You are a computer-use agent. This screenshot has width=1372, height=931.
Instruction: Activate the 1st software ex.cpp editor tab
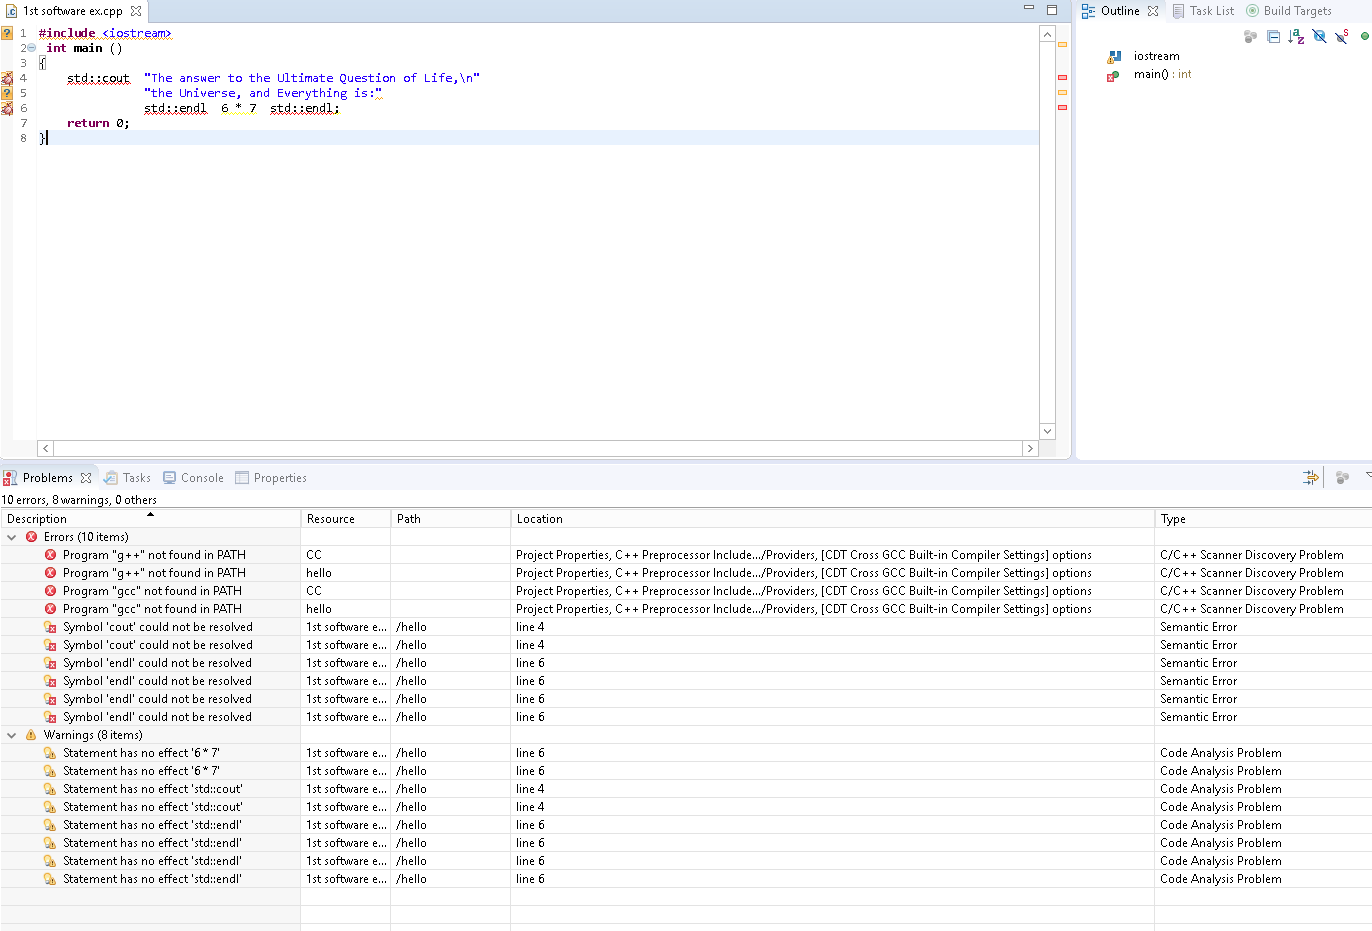coord(72,11)
